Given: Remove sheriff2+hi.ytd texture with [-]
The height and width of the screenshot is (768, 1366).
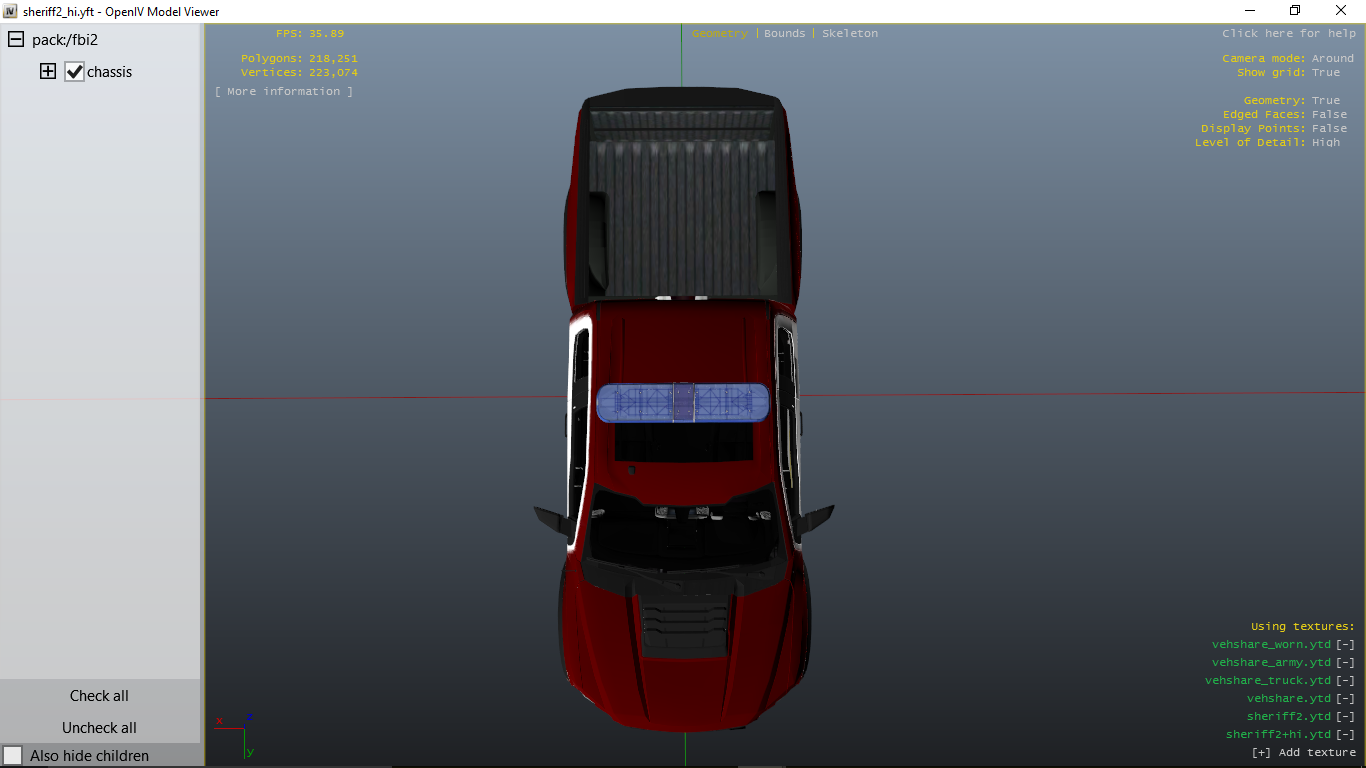Looking at the screenshot, I should 1345,735.
